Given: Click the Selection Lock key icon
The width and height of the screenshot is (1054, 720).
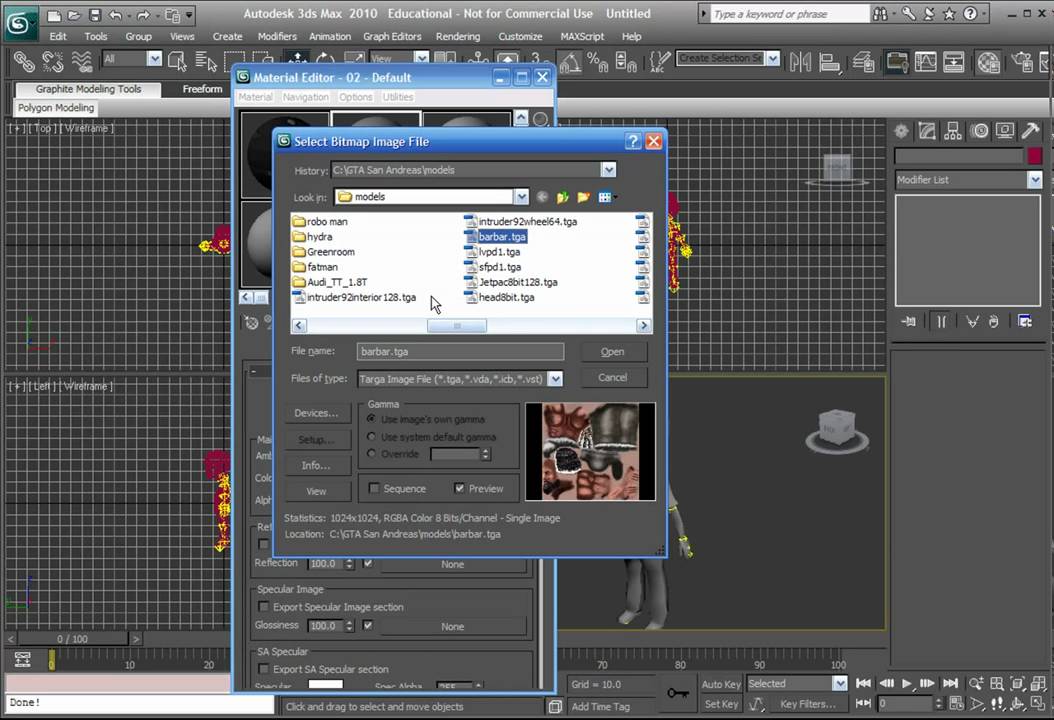Looking at the screenshot, I should click(677, 692).
